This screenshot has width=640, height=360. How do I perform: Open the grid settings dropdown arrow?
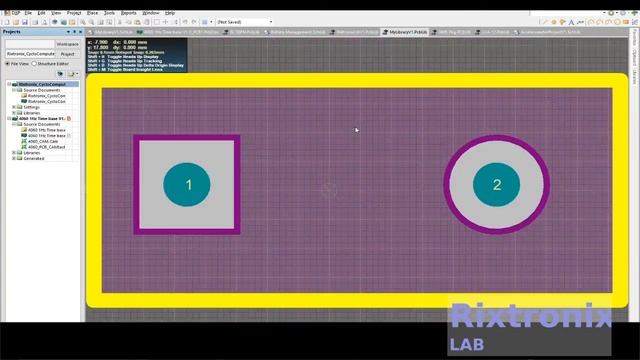pyautogui.click(x=211, y=22)
